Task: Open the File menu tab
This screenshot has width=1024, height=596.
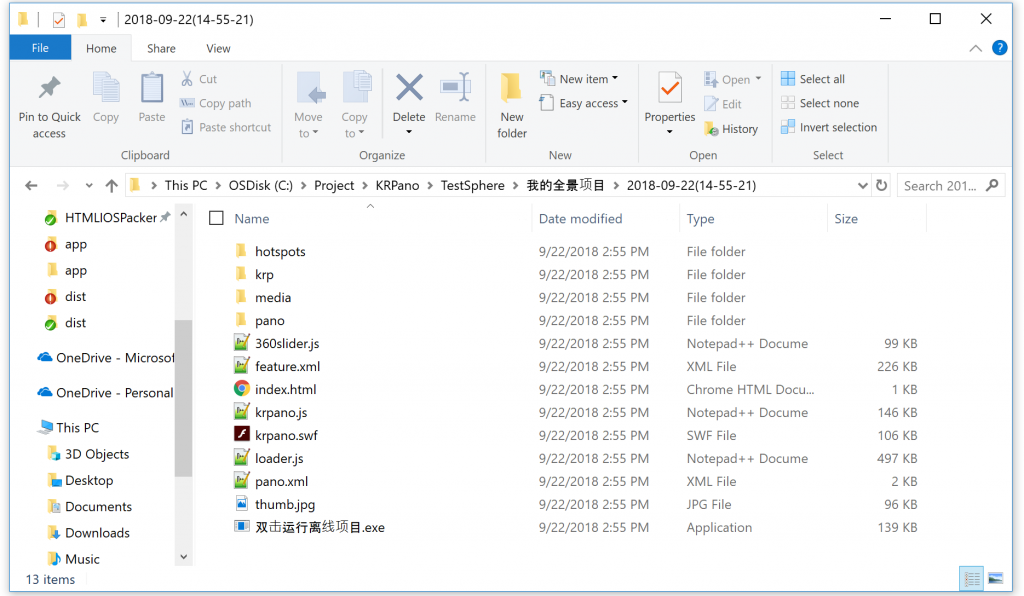Action: point(40,48)
